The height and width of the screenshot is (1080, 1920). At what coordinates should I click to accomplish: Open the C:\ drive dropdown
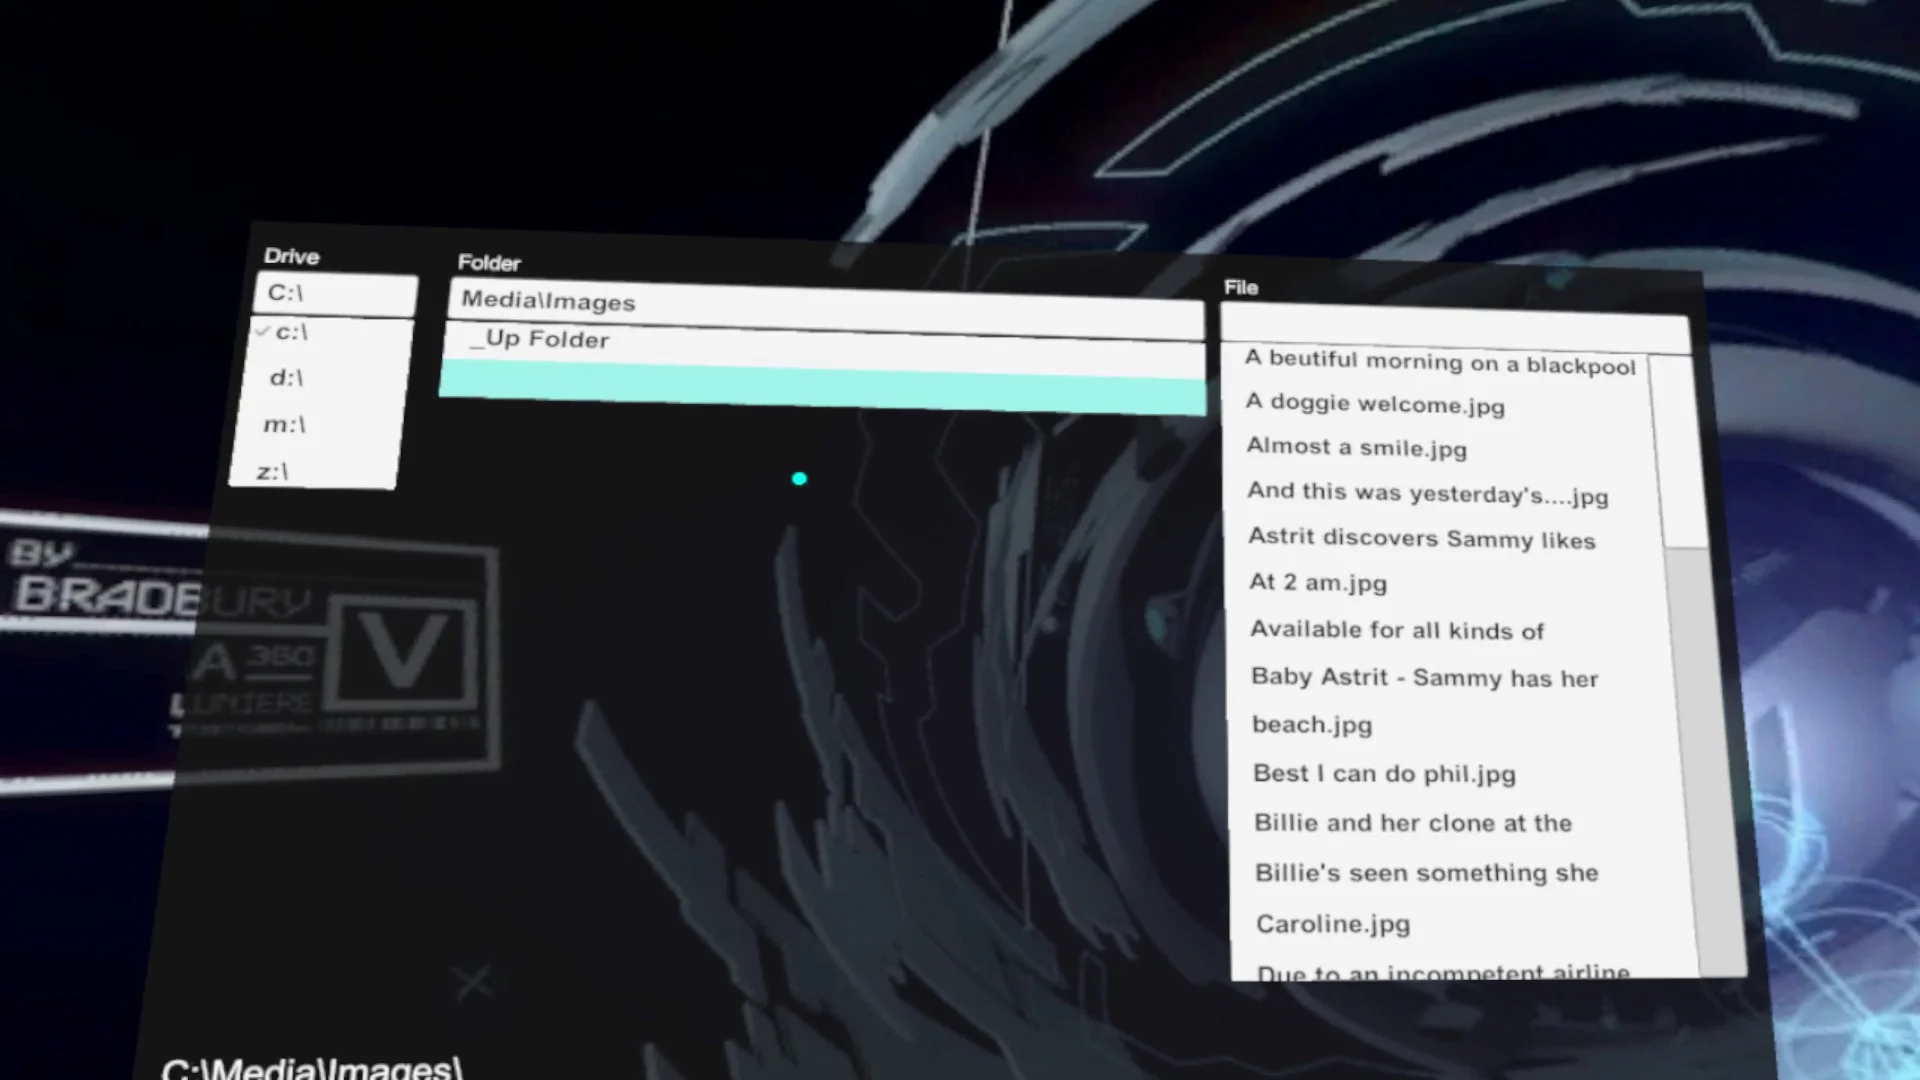pos(335,294)
